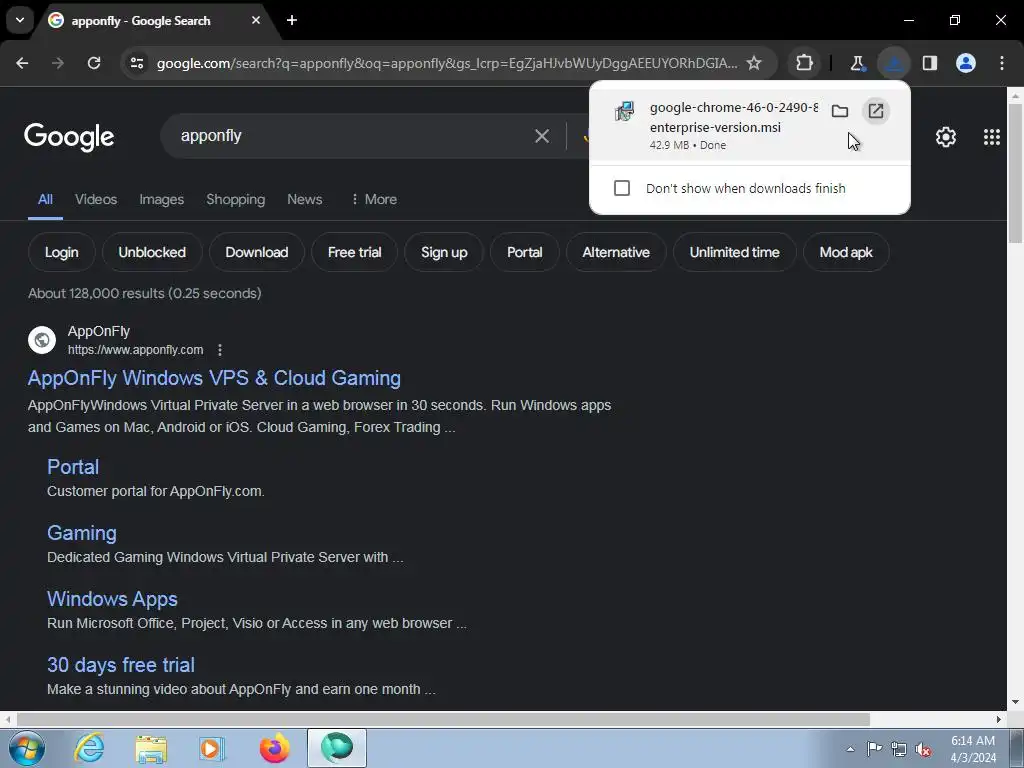Open Chrome Labs flask icon
This screenshot has width=1024, height=768.
(x=857, y=63)
